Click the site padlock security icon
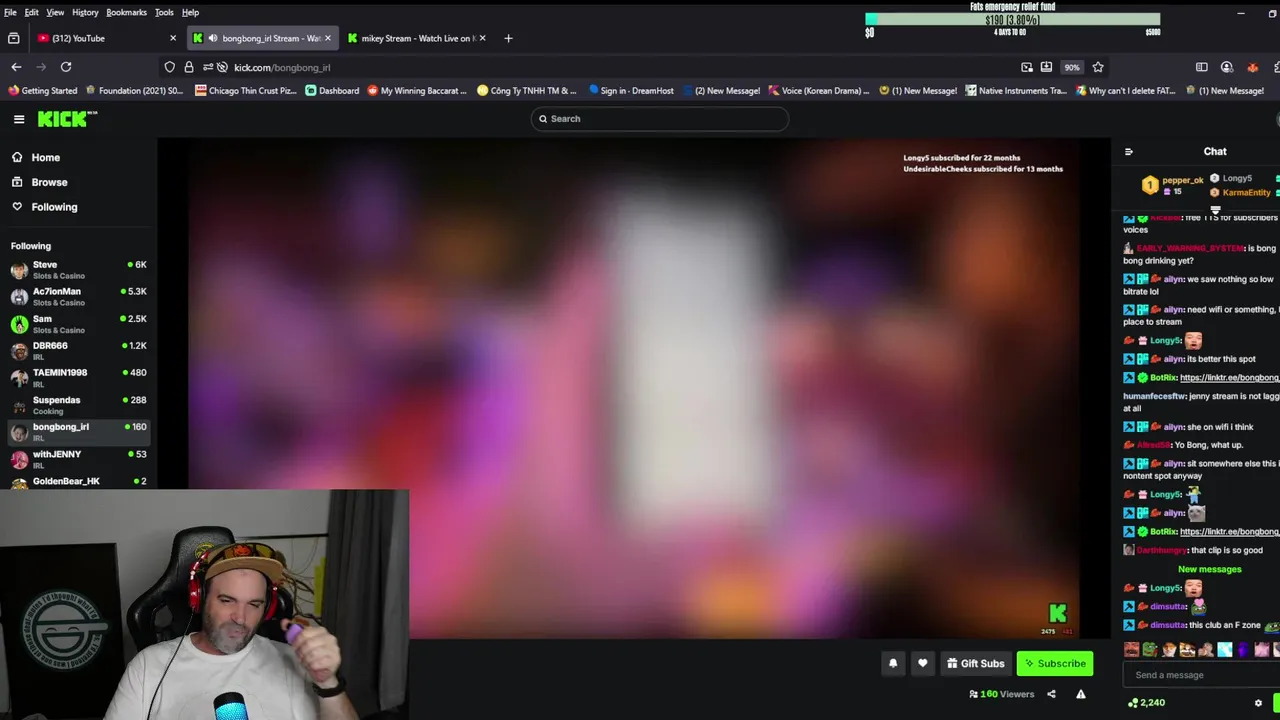Viewport: 1280px width, 720px height. click(x=188, y=67)
